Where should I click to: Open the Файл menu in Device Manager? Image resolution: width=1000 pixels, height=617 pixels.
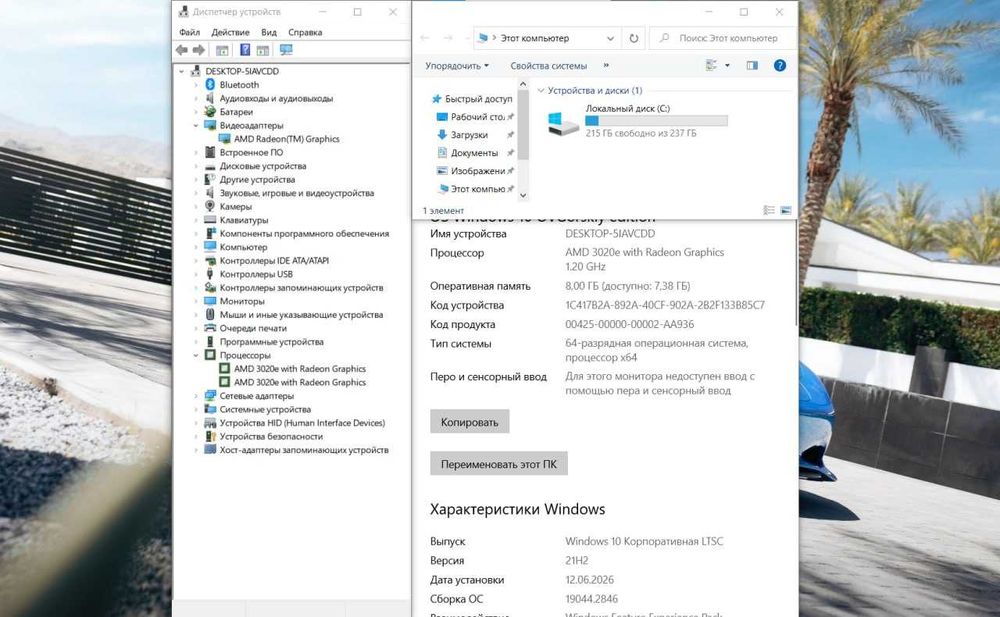click(189, 32)
